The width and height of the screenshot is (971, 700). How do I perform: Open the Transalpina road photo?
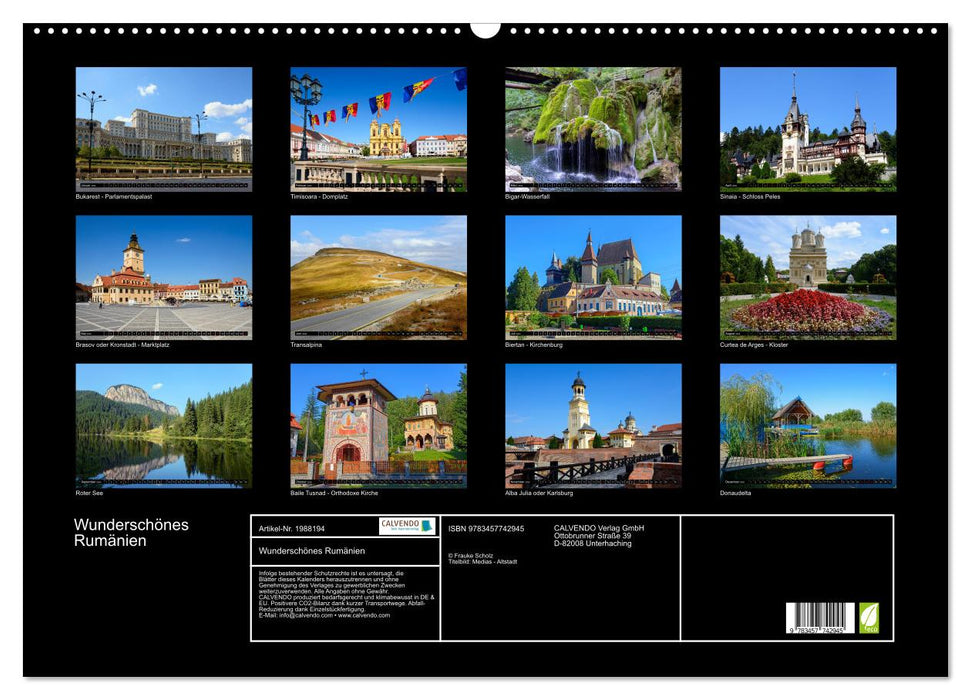click(378, 277)
